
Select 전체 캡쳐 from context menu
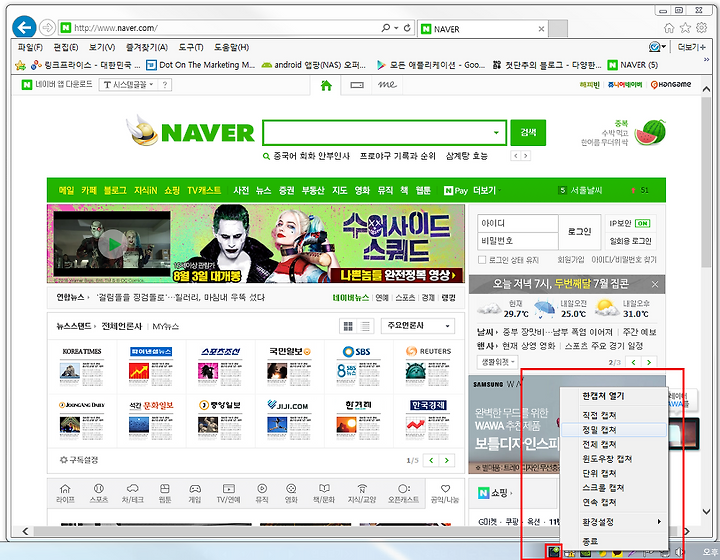point(599,444)
